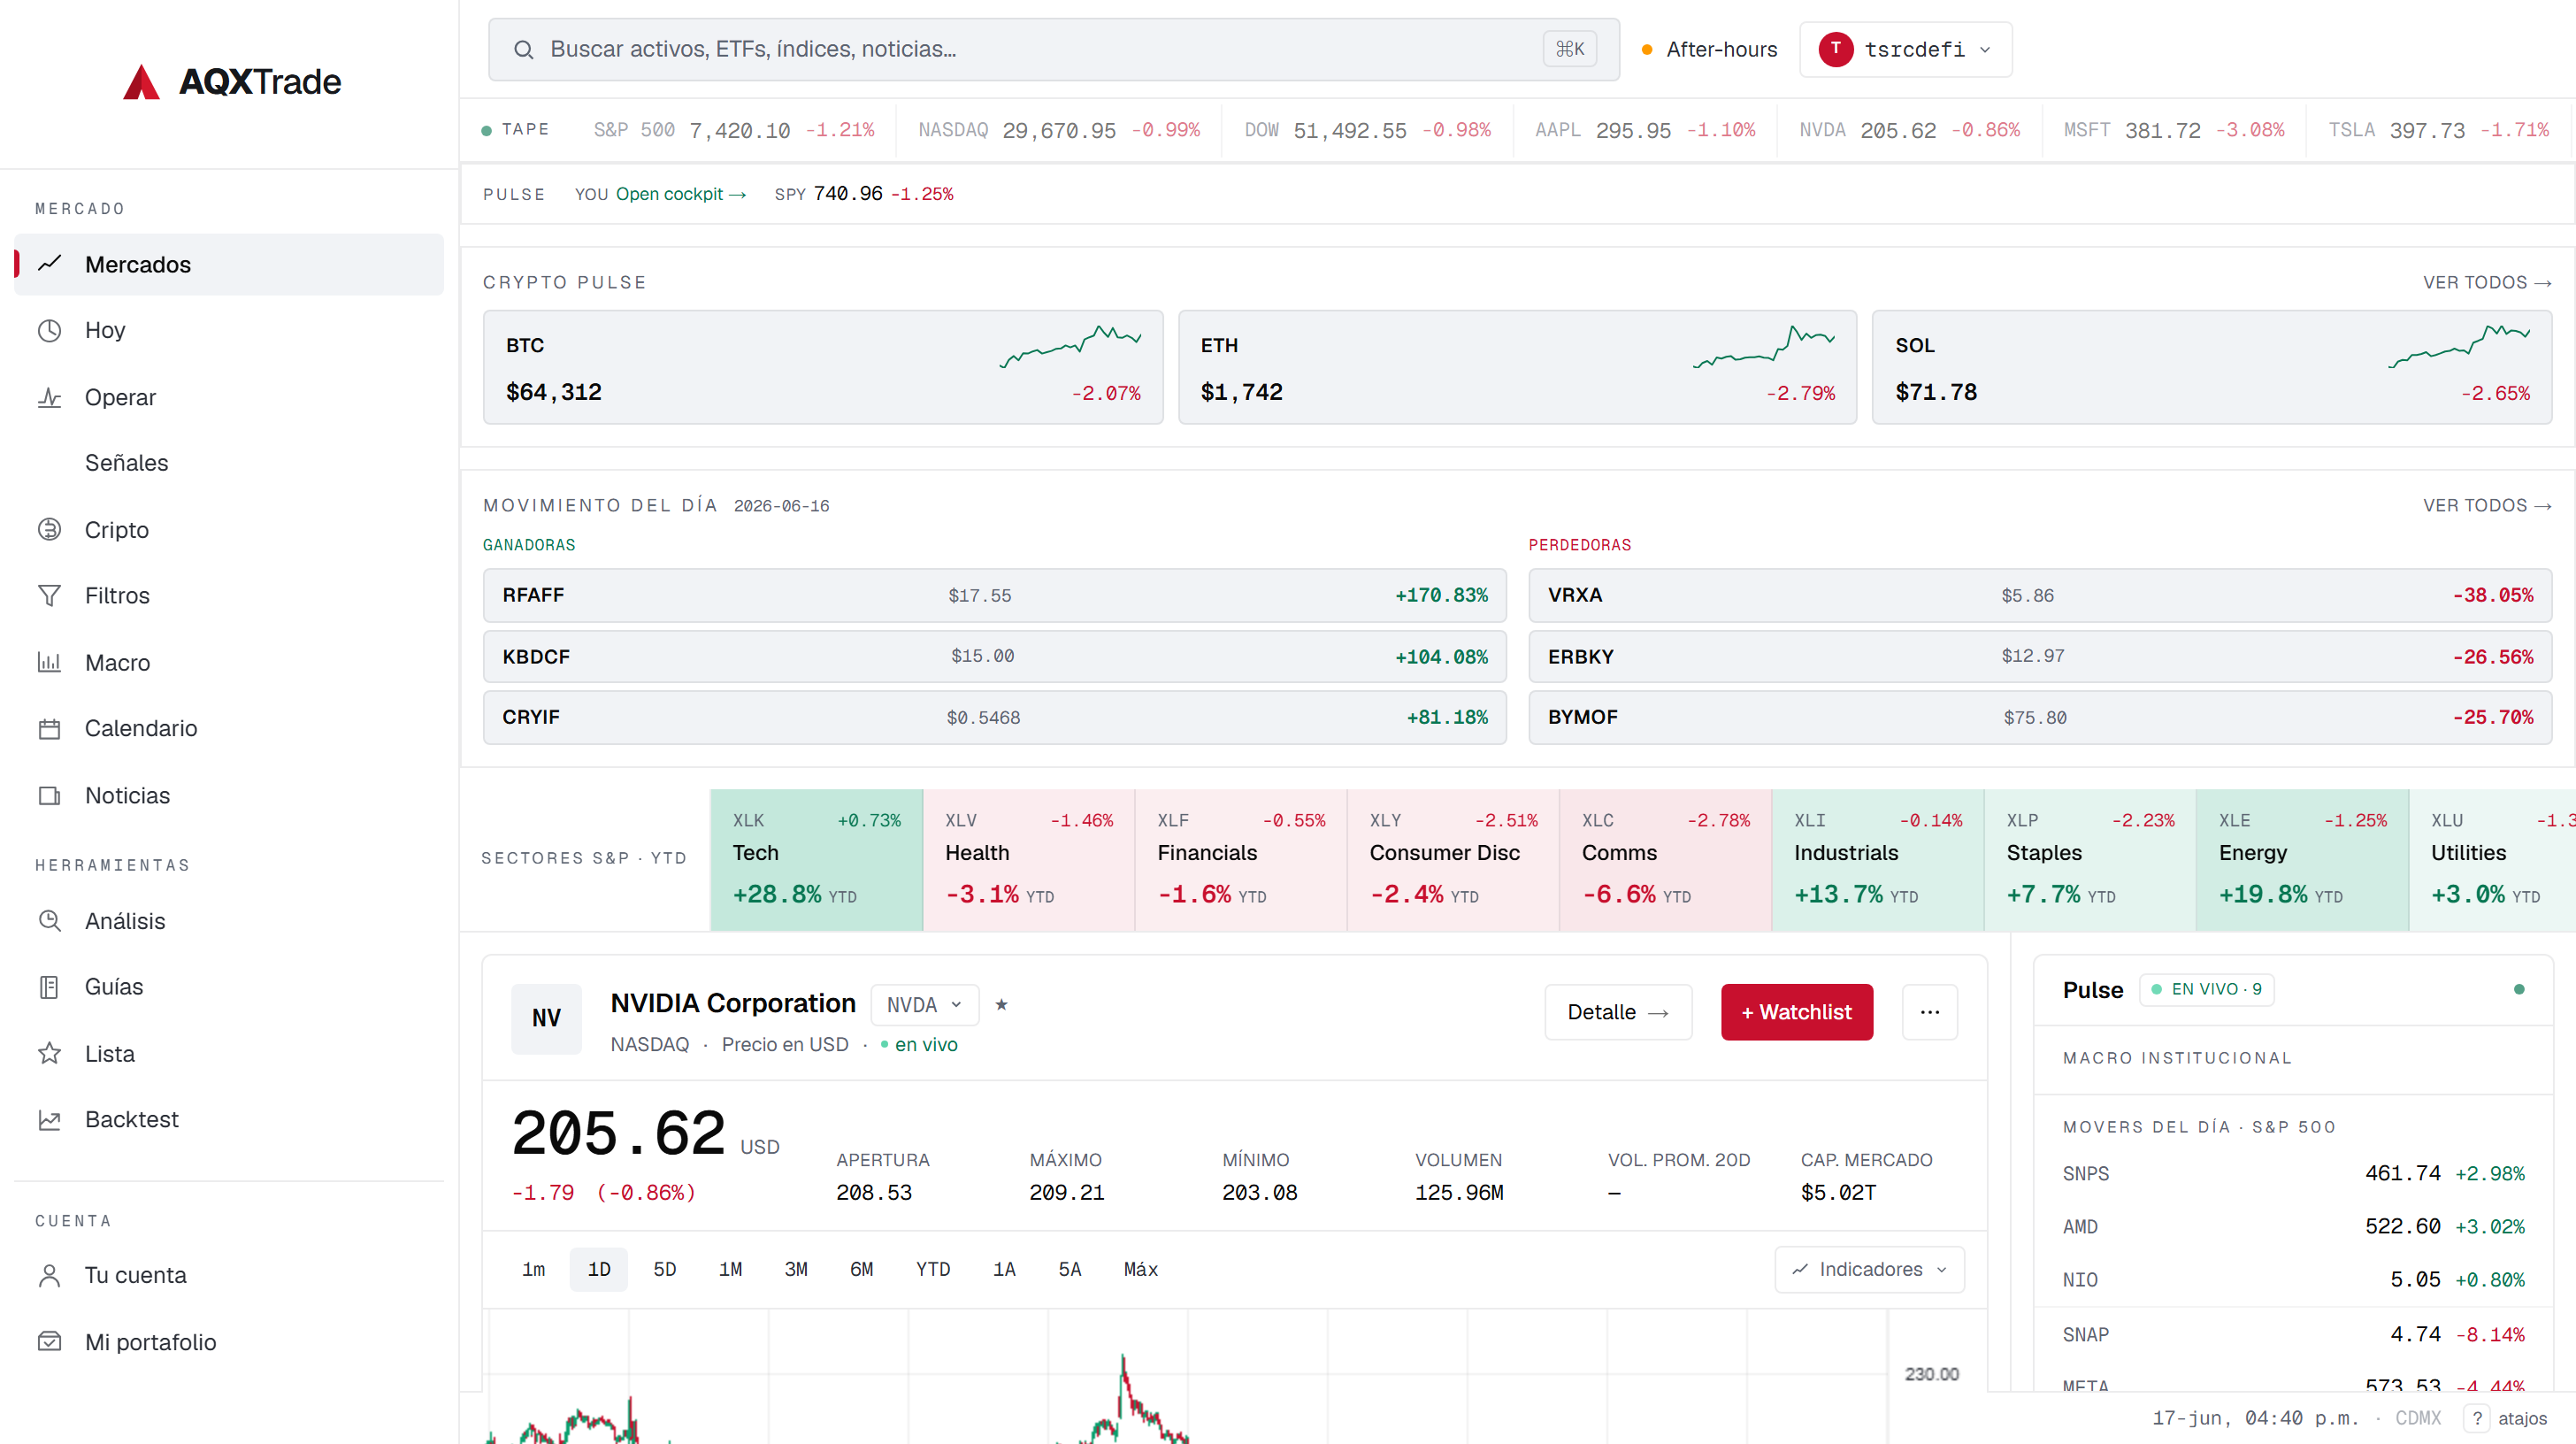Click the SNAP mover row

pos(2293,1334)
